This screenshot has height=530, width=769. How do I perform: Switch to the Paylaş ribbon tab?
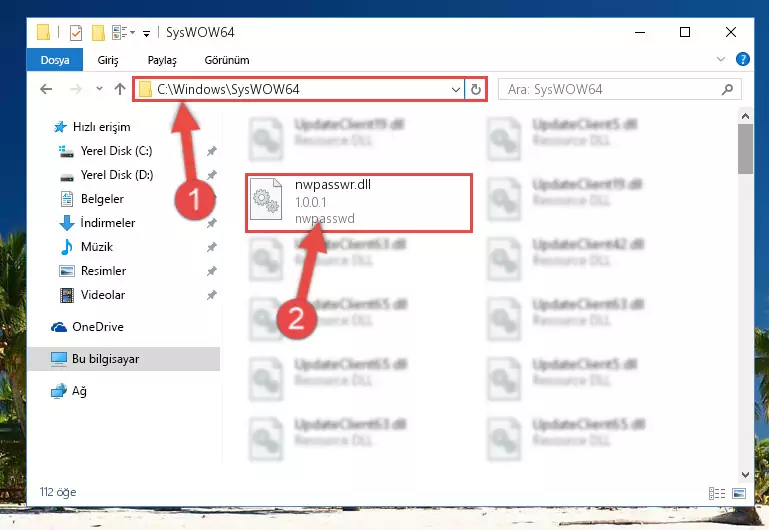162,60
